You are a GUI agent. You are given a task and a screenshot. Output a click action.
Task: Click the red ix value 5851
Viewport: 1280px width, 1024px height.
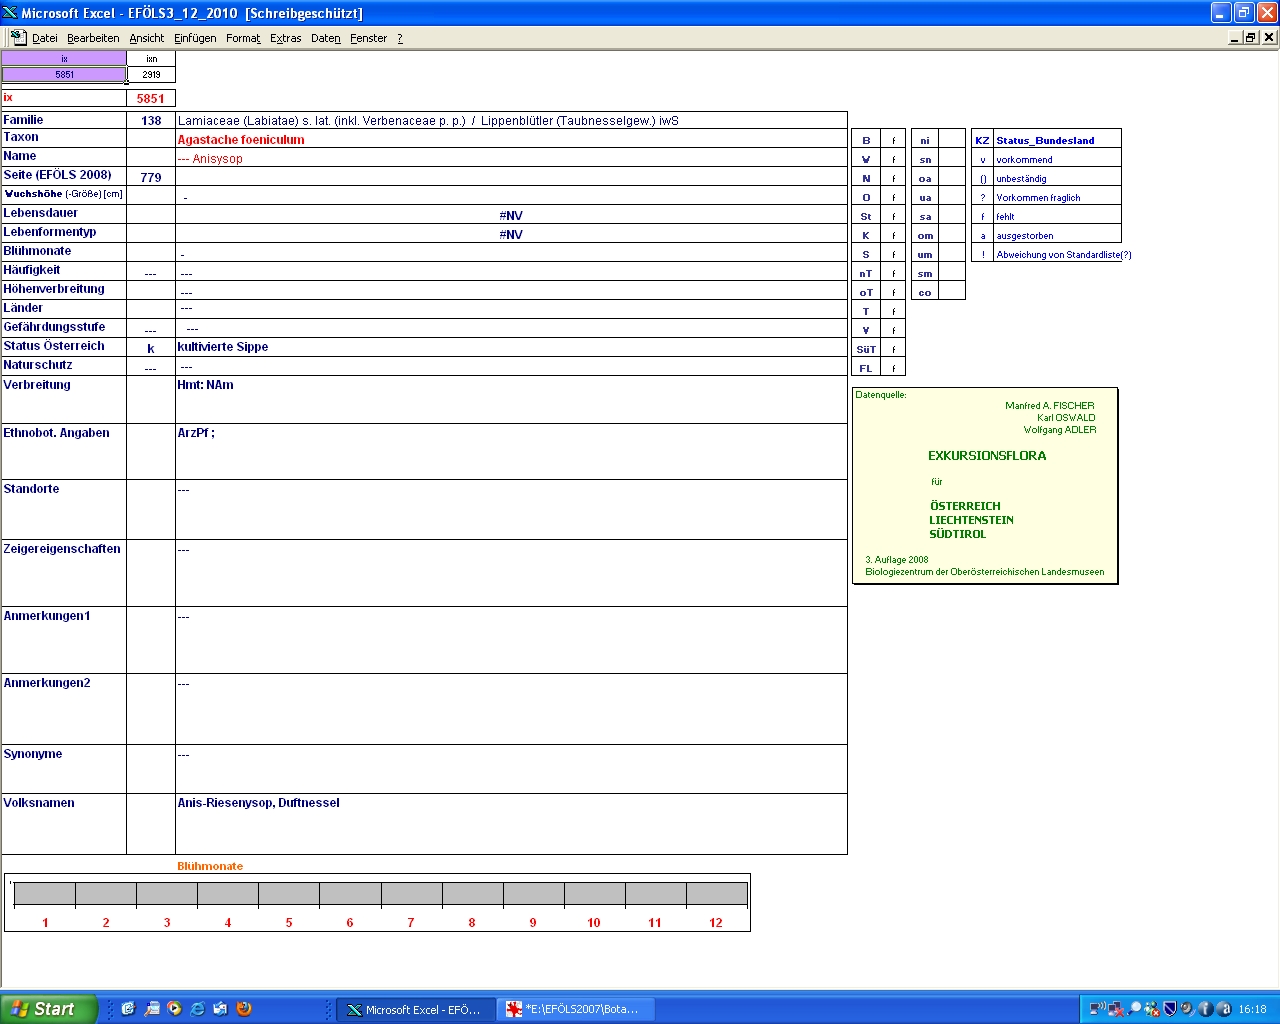(151, 98)
